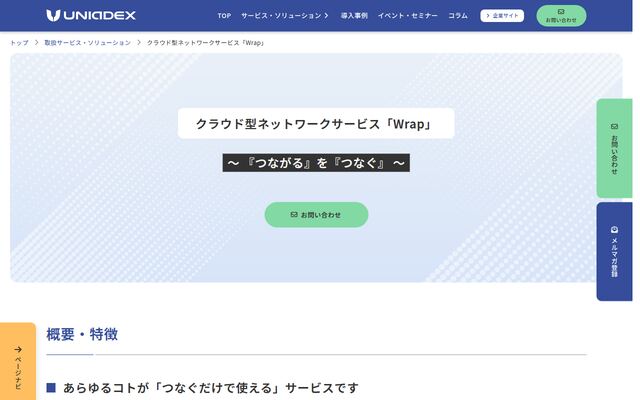Open 導入事例 in the header
The width and height of the screenshot is (640, 400).
point(354,16)
